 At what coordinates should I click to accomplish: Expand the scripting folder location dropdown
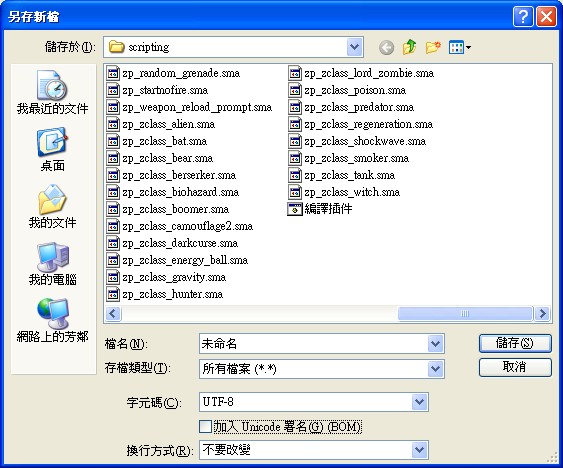354,47
